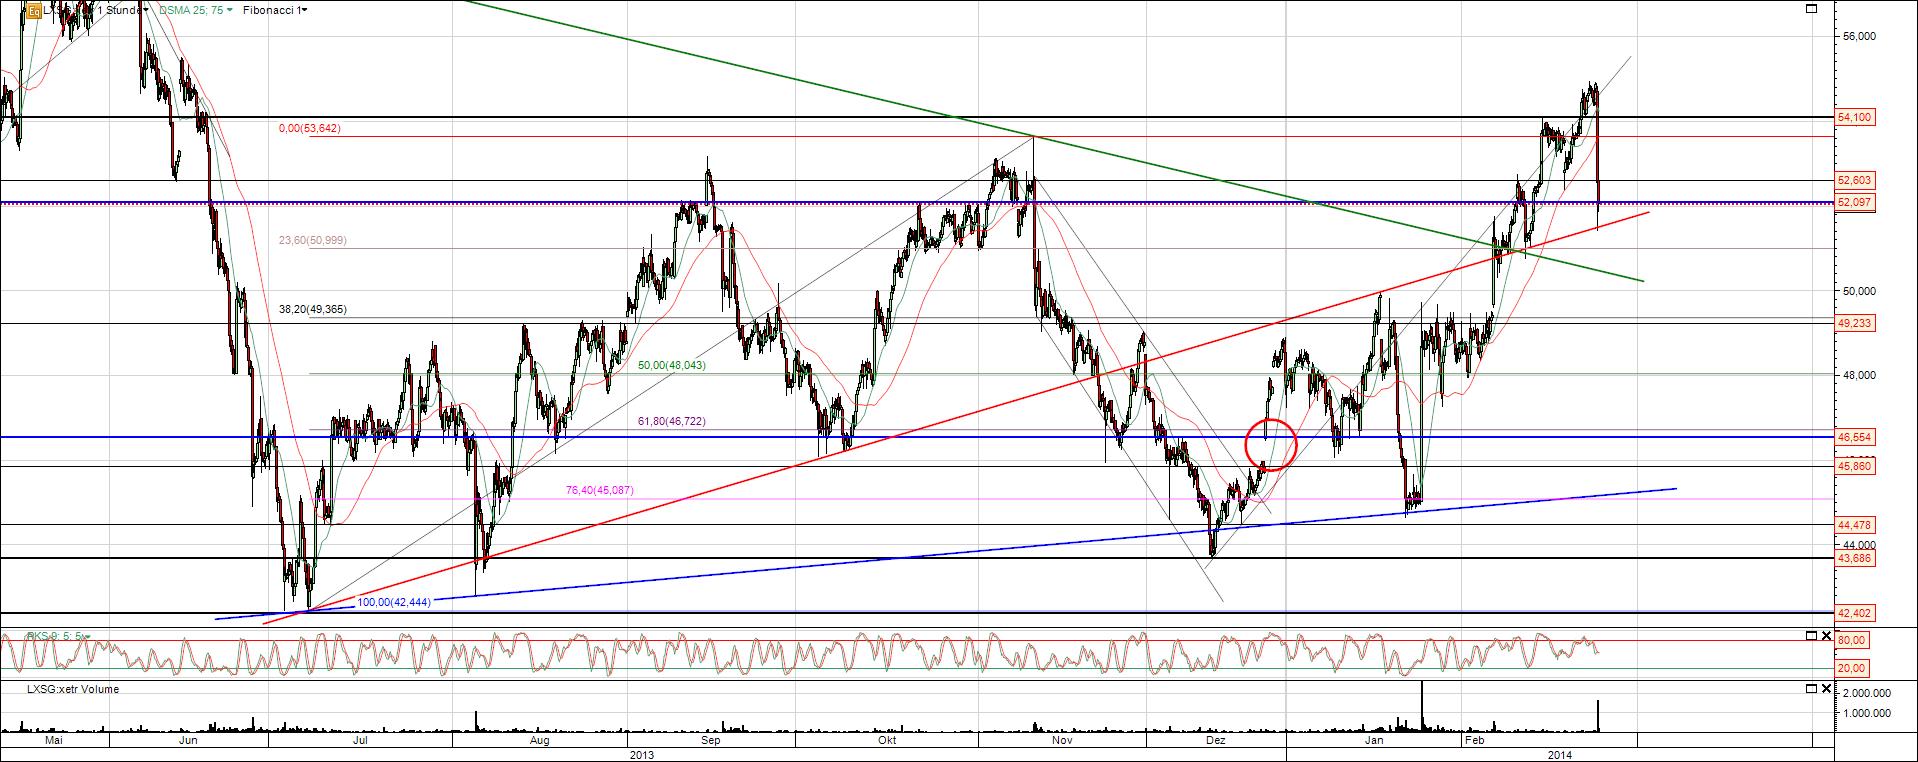Select the 52,097 price level label
Screen dimensions: 1918x762
point(1855,203)
